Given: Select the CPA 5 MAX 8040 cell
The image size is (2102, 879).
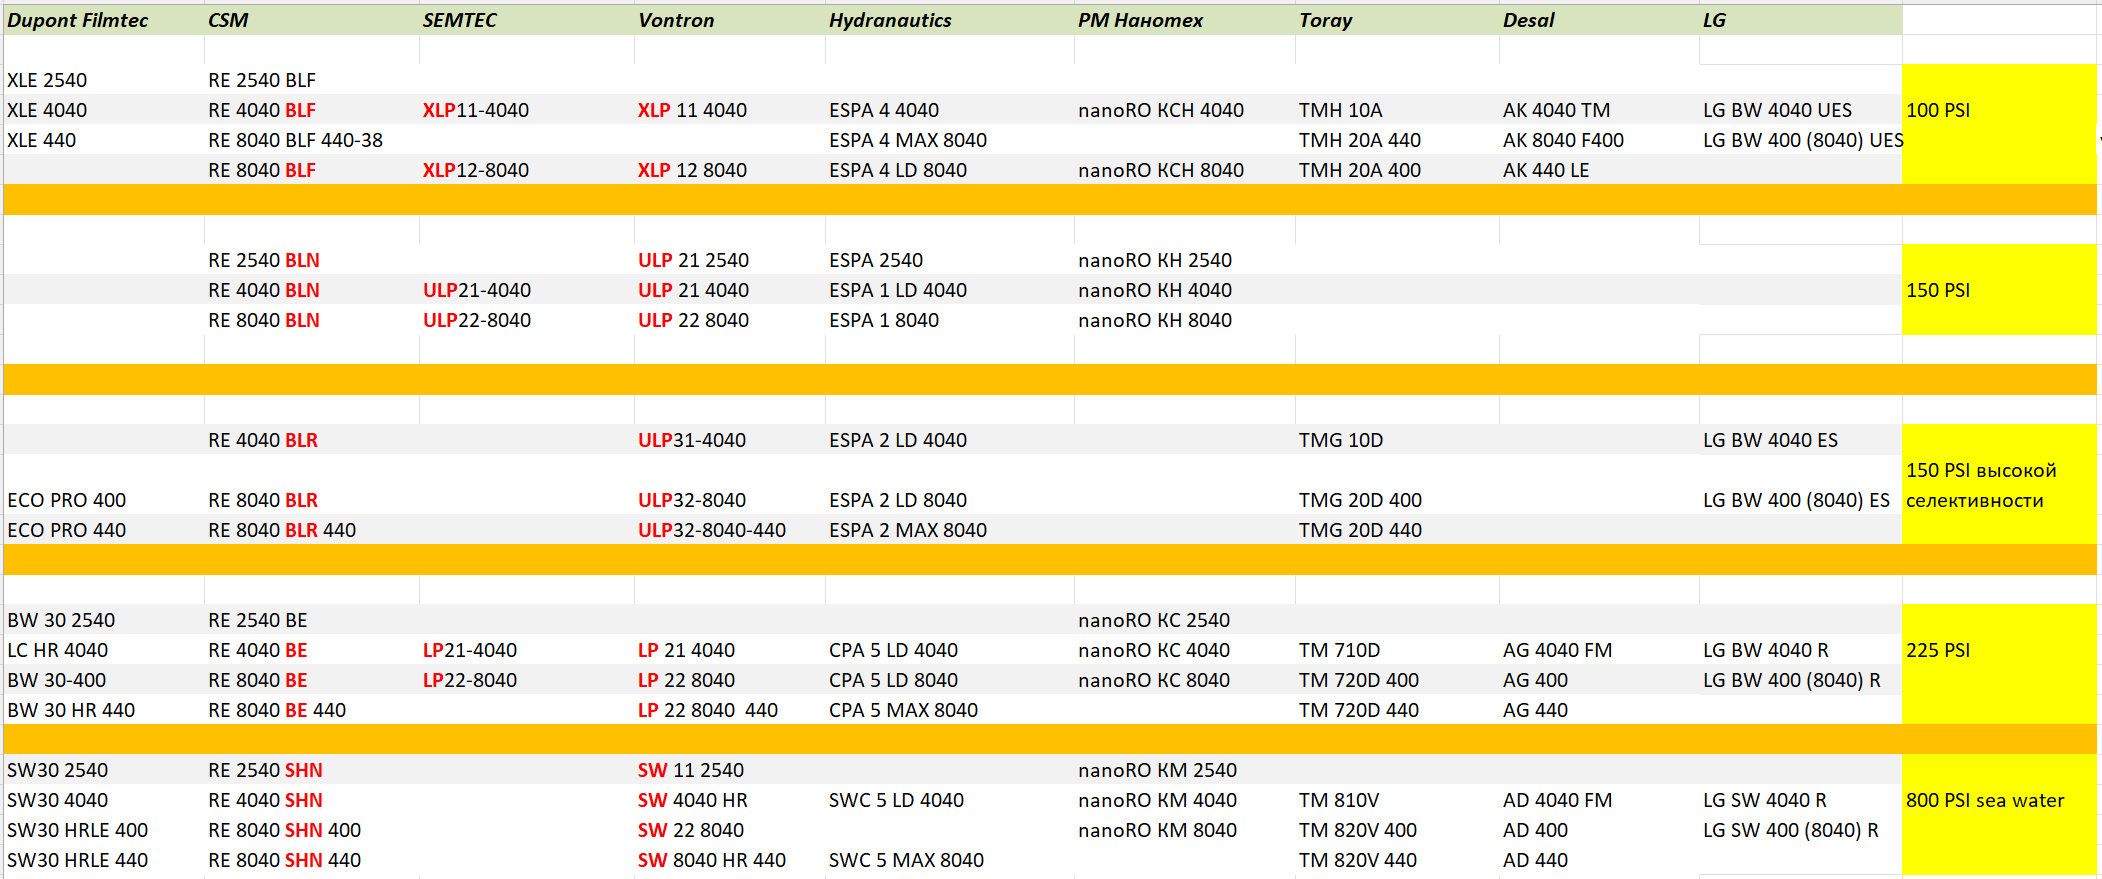Looking at the screenshot, I should [903, 710].
